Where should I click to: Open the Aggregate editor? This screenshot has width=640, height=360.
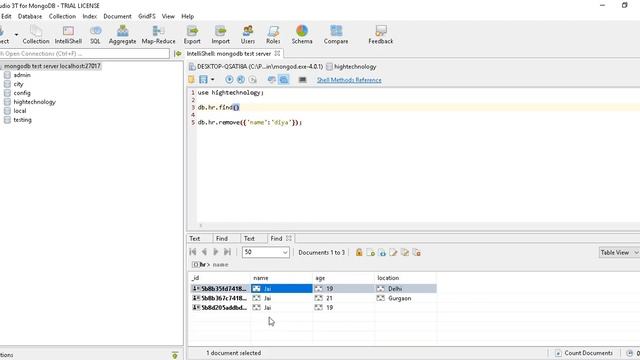pyautogui.click(x=122, y=35)
